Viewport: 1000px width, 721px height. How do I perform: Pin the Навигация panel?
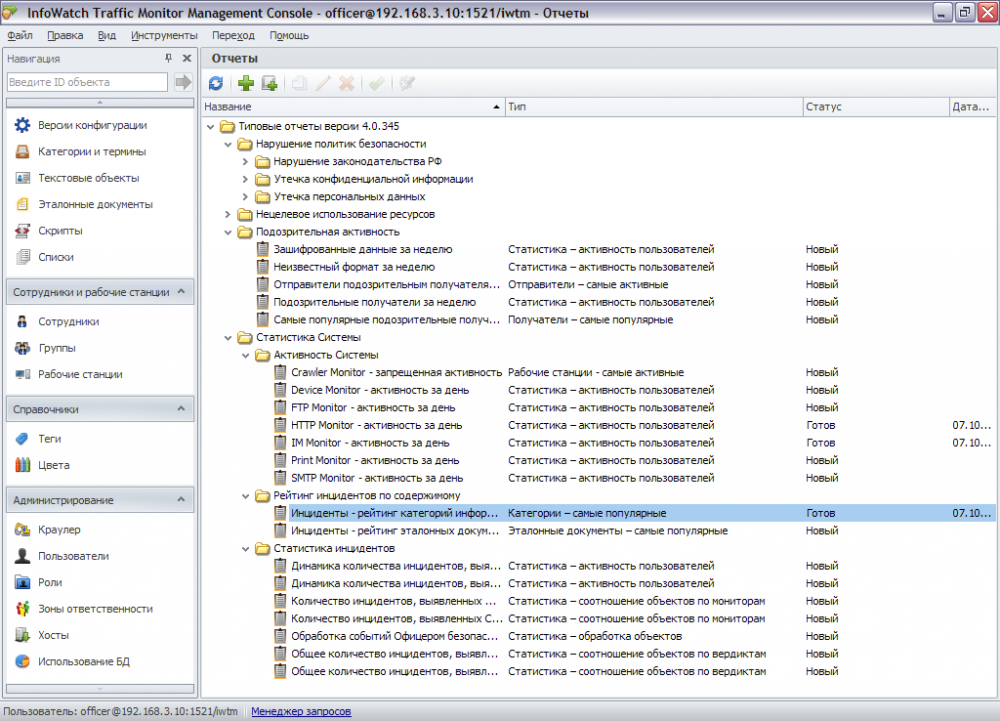pos(168,59)
